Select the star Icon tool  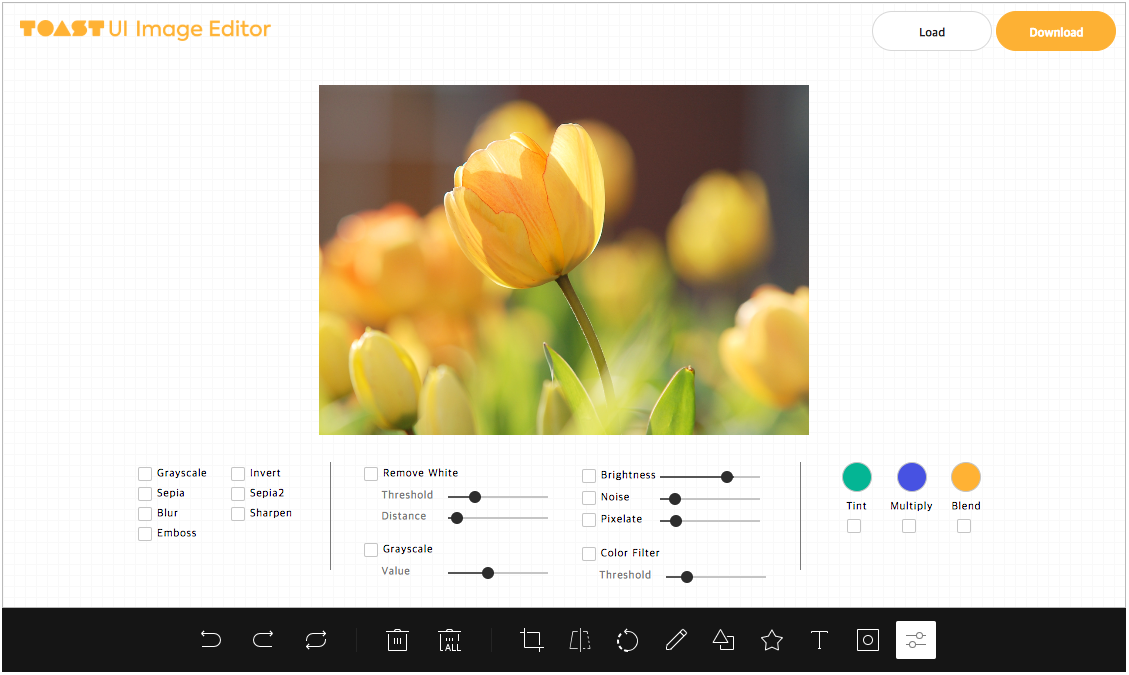(771, 640)
